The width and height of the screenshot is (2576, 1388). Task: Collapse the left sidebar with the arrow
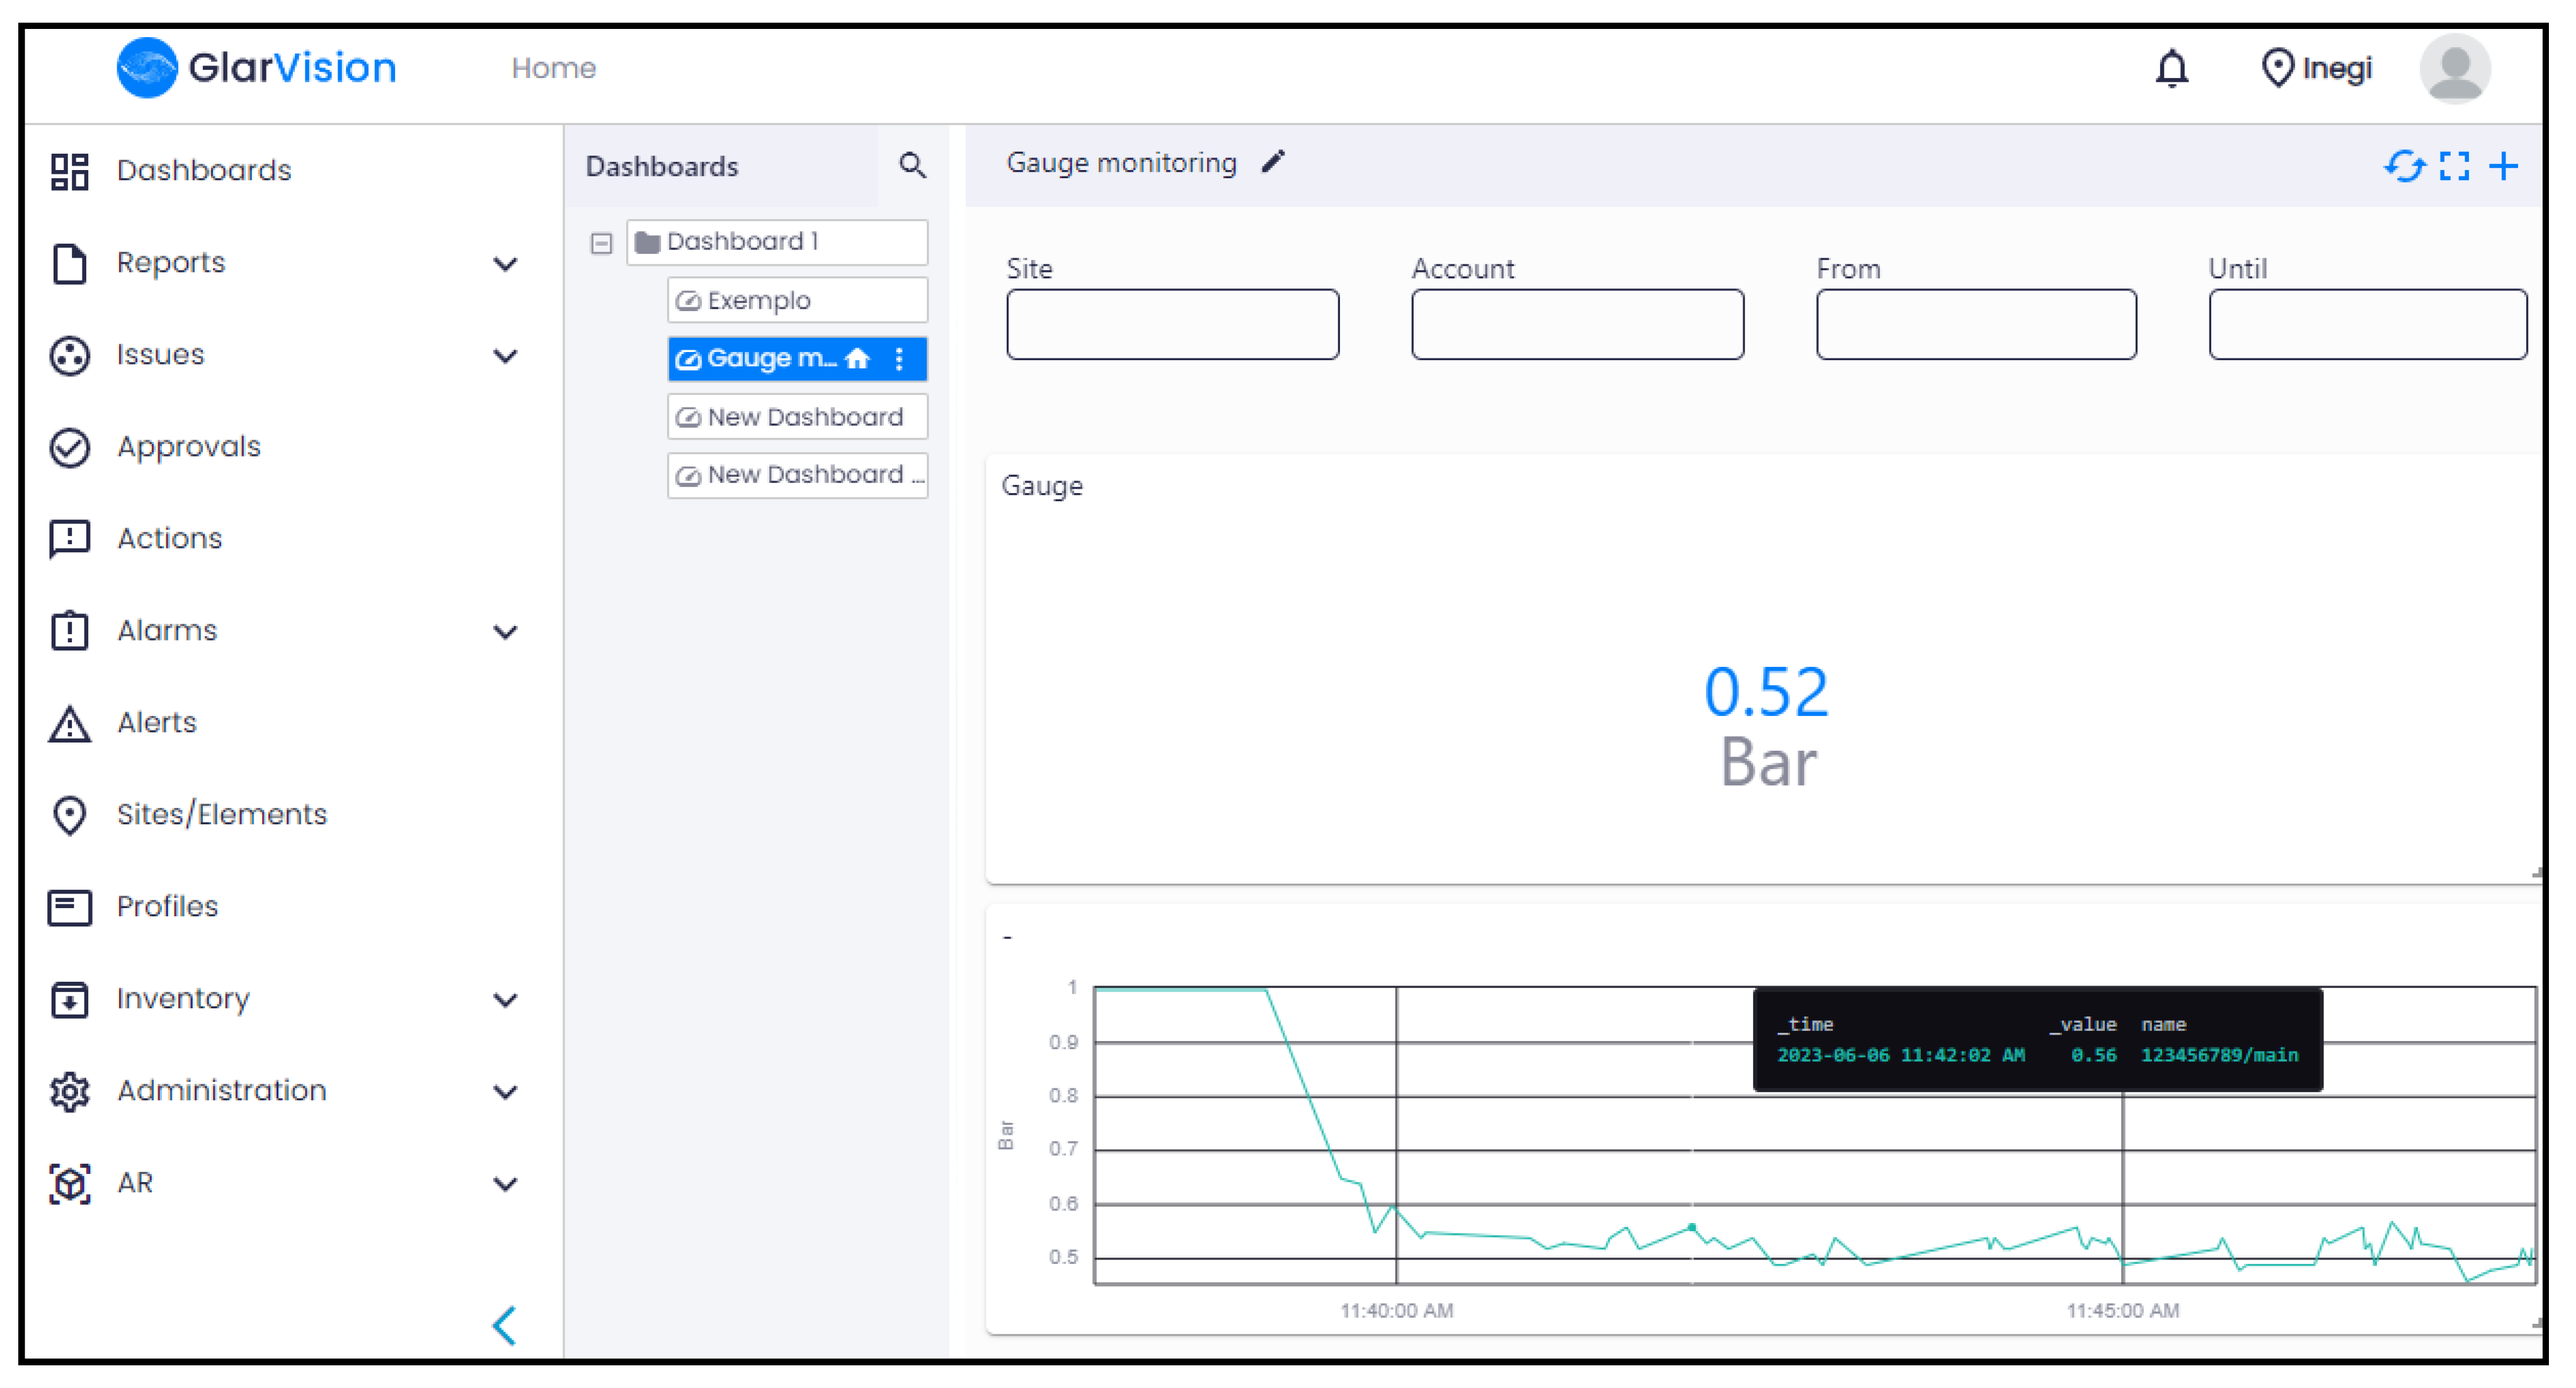tap(505, 1326)
